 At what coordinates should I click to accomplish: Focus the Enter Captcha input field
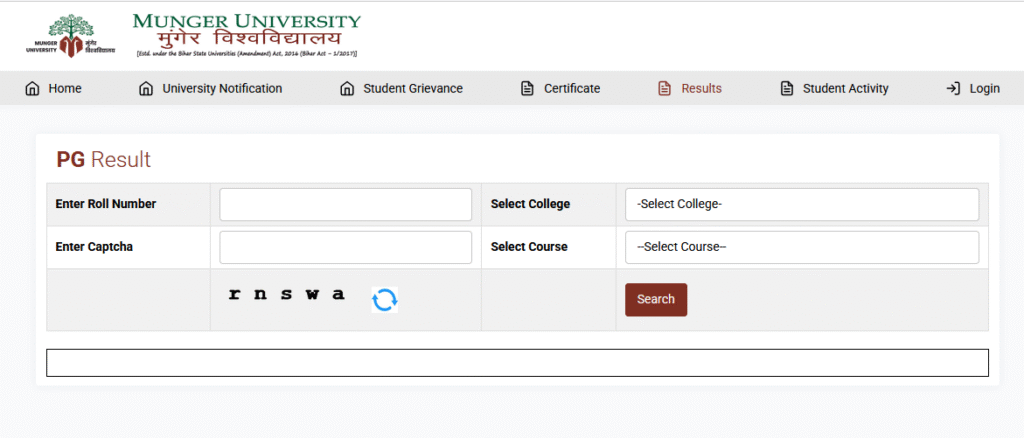tap(345, 247)
